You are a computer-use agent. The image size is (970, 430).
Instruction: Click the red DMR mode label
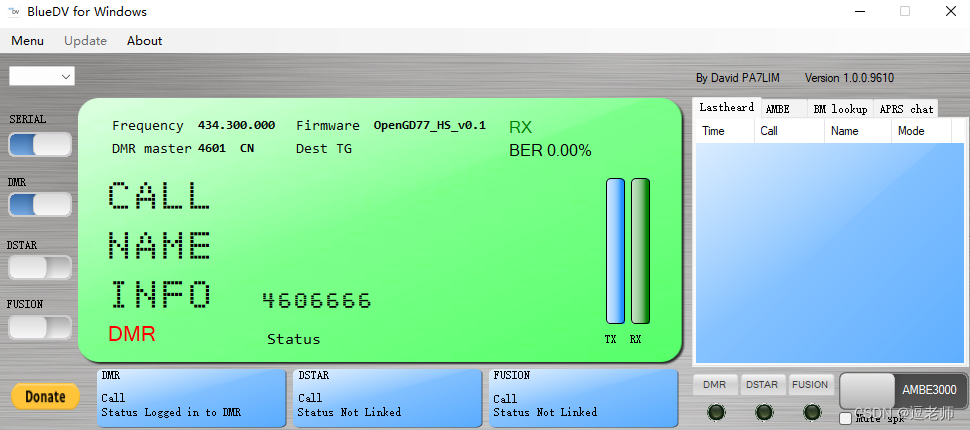(132, 334)
